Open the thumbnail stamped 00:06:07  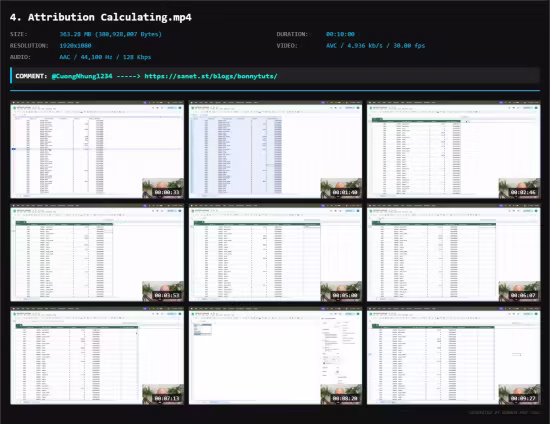point(454,253)
